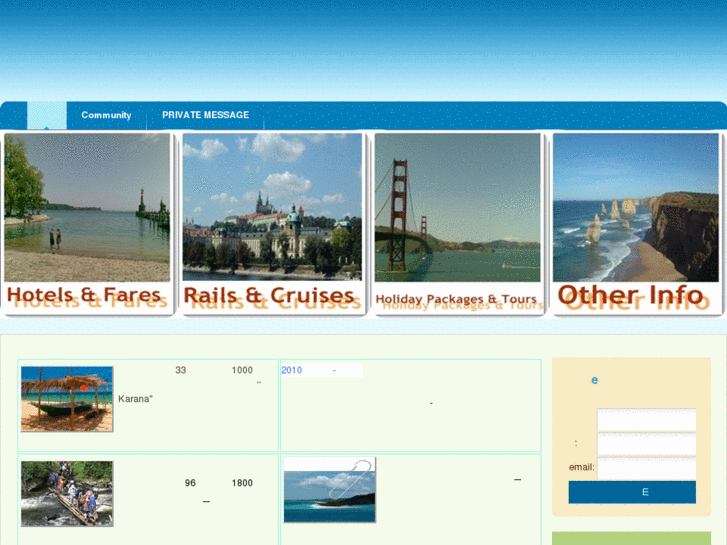Click the river bamboo rafting thumbnail

67,493
